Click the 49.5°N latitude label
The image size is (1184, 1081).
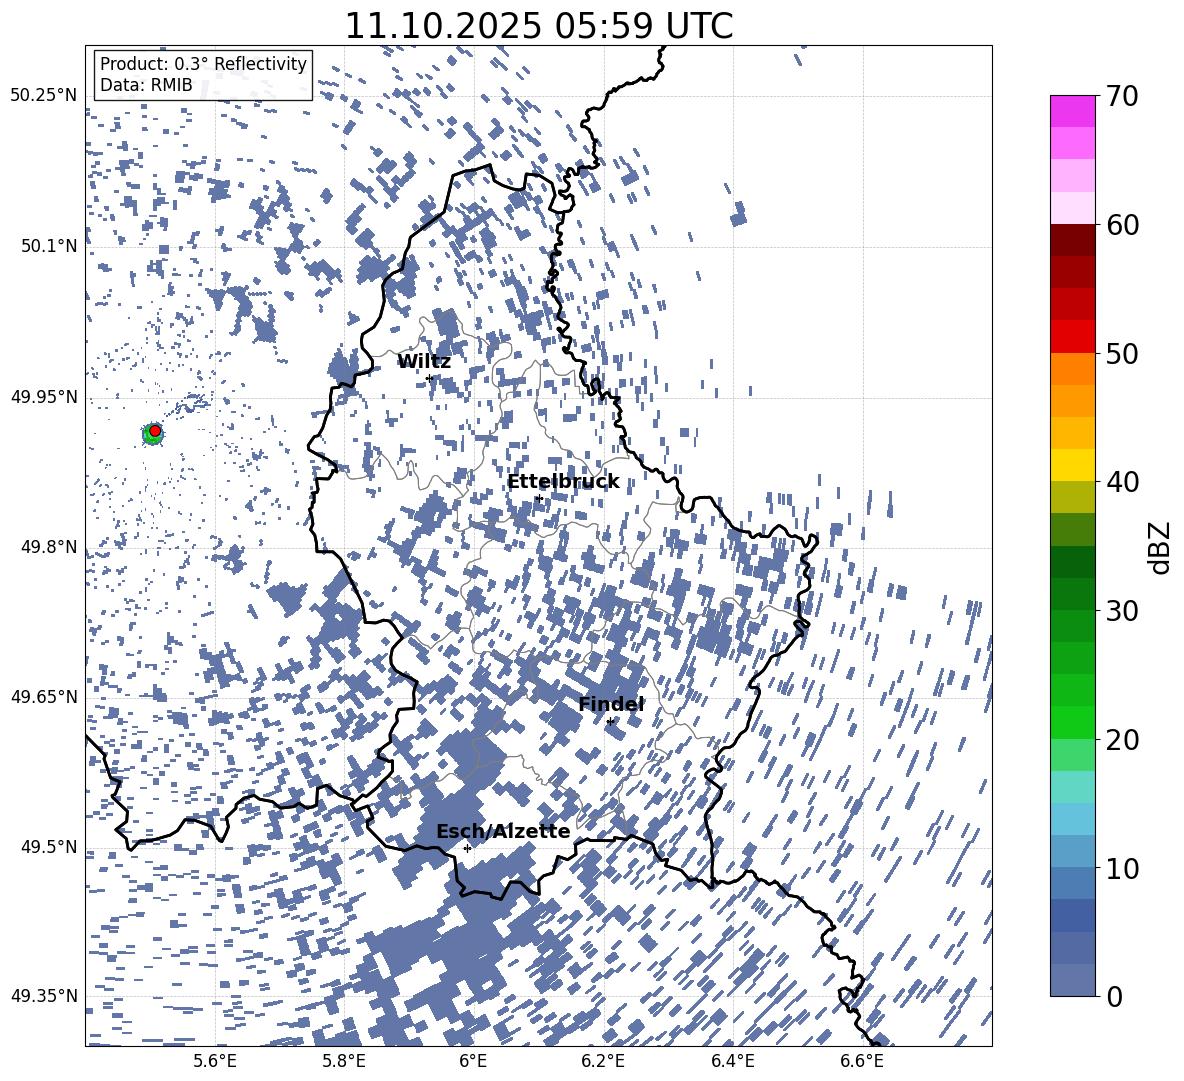coord(50,846)
